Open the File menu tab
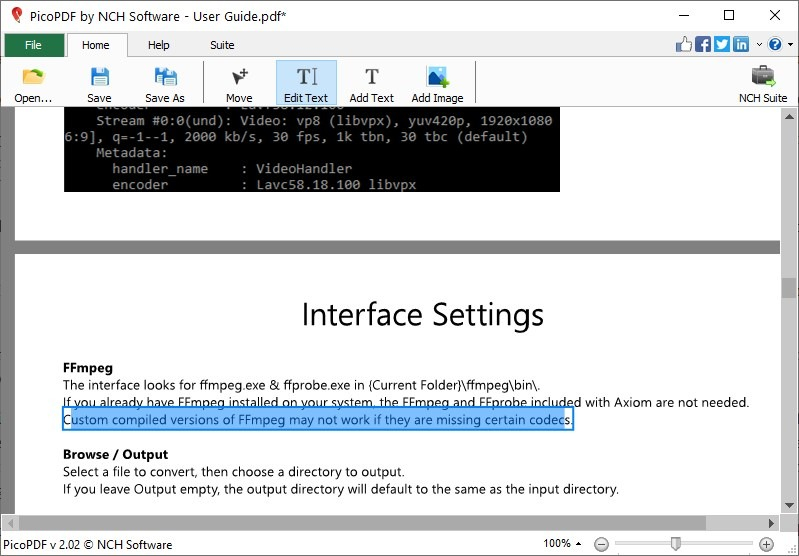799x556 pixels. point(34,45)
